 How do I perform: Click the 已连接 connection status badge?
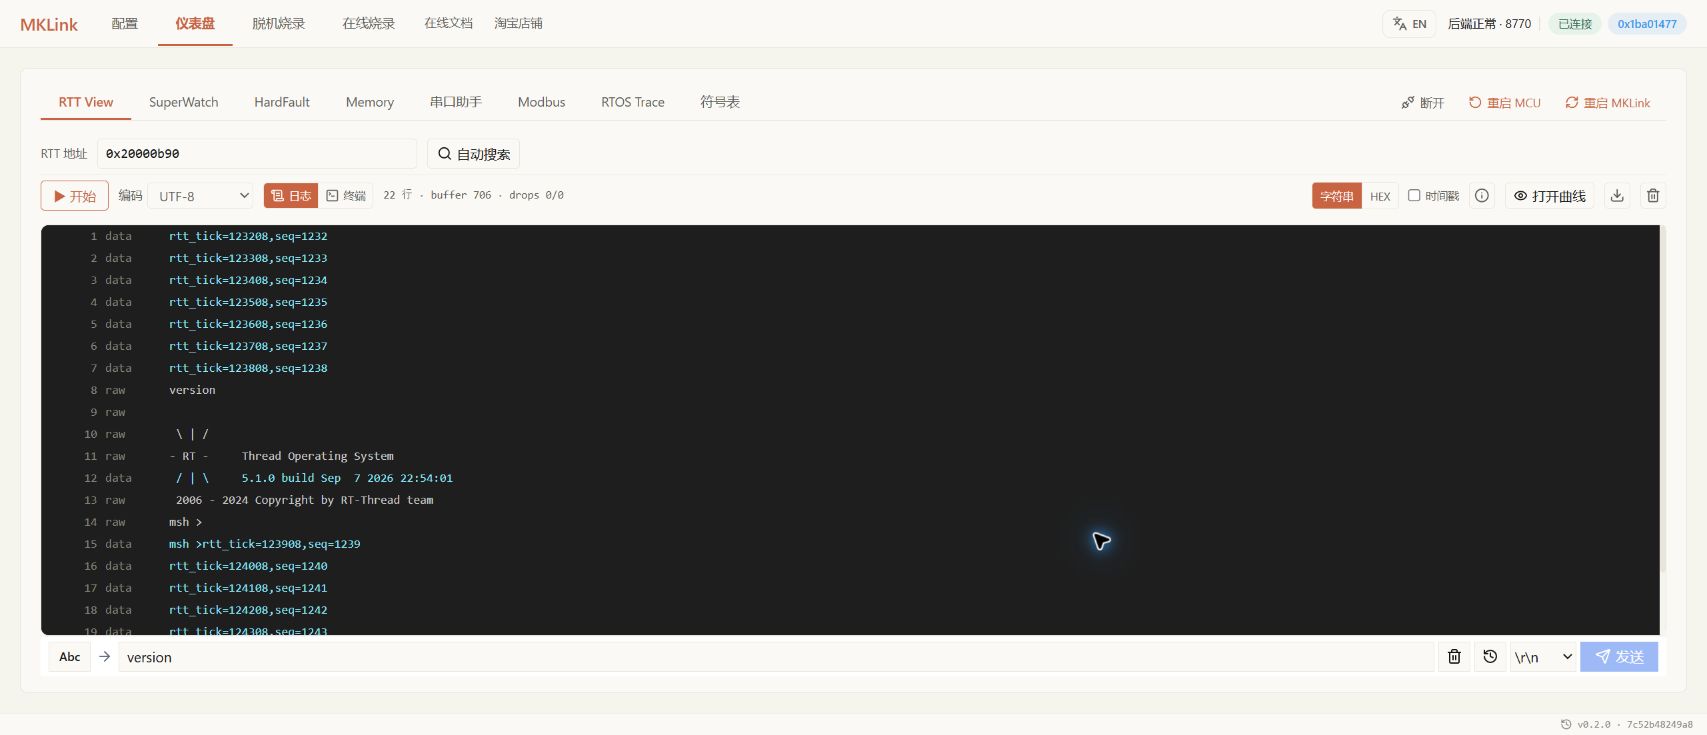click(x=1575, y=24)
